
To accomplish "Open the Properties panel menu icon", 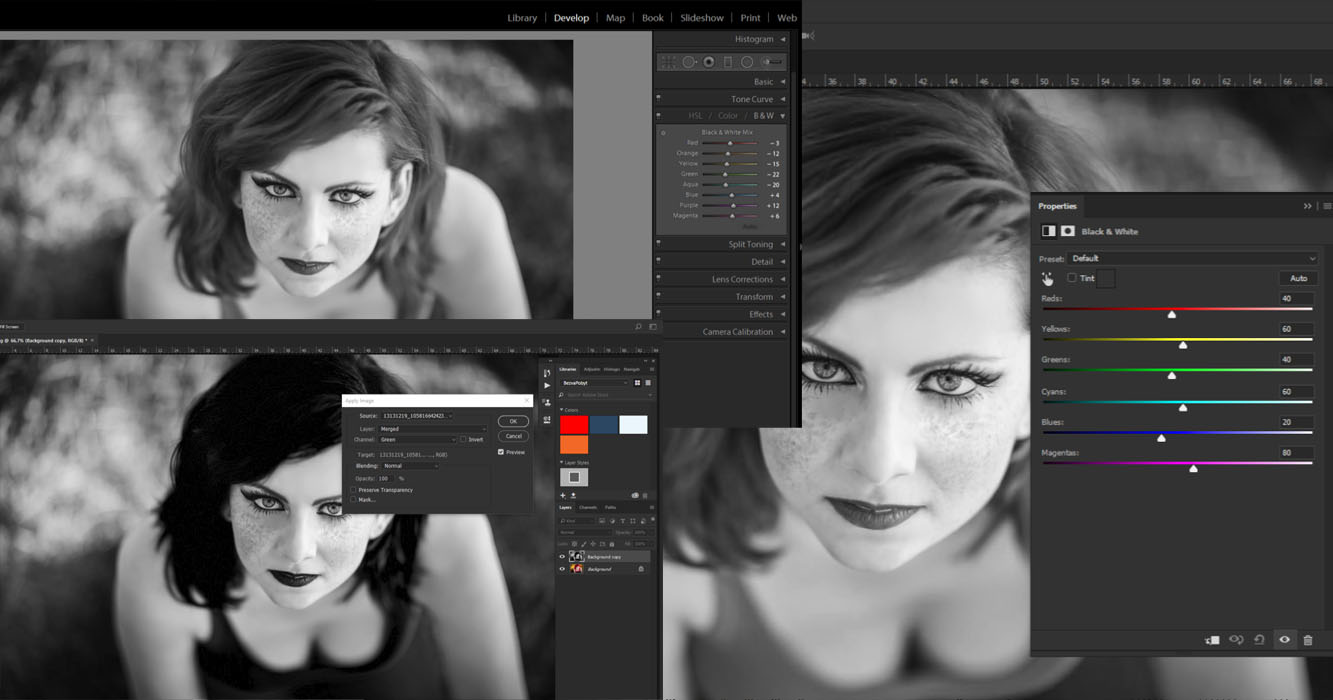I will [1326, 206].
